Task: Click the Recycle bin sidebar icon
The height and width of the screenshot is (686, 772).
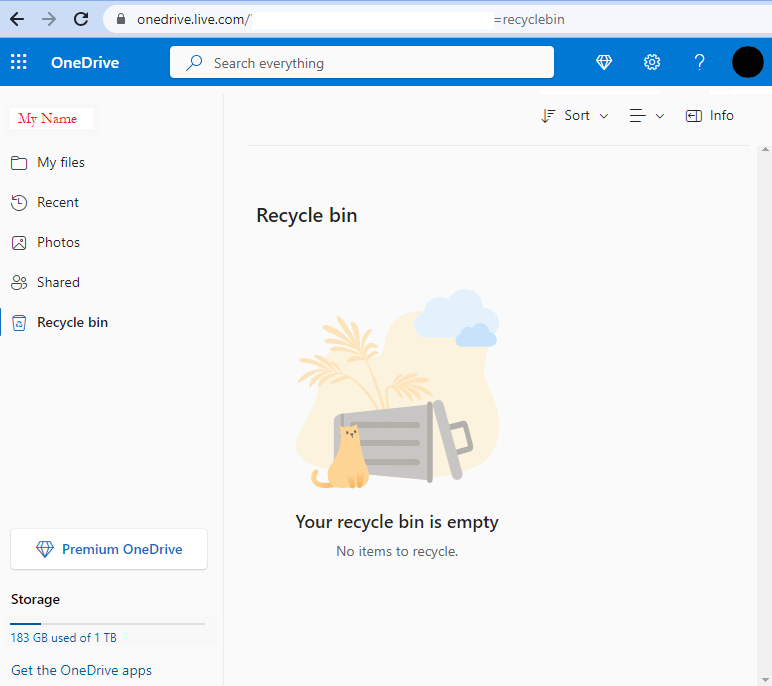Action: [x=19, y=323]
